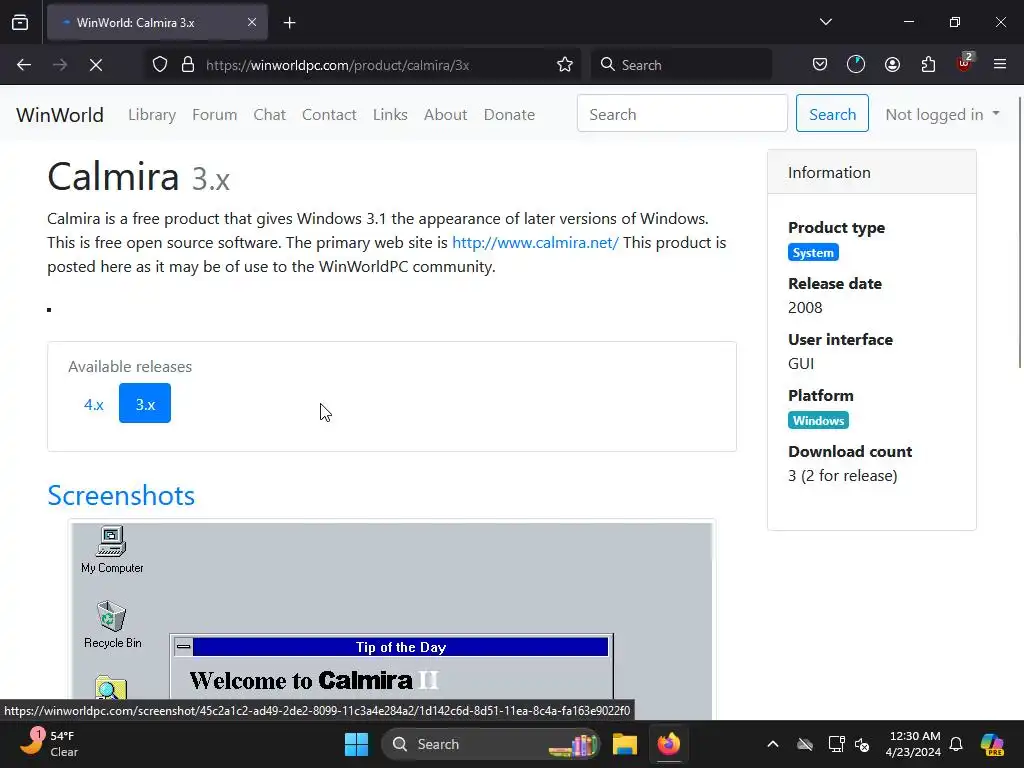Click the cloud sync tray icon
Image resolution: width=1024 pixels, height=768 pixels.
(805, 744)
